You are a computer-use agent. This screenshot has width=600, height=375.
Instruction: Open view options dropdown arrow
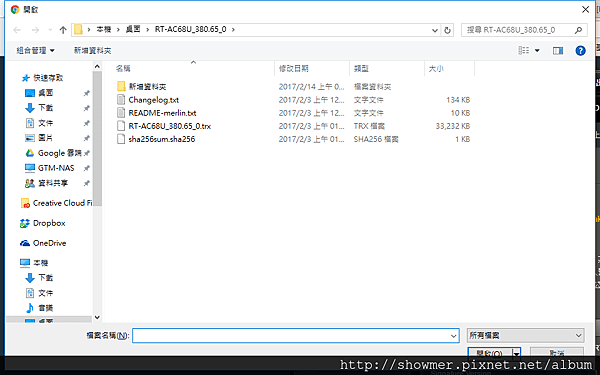(x=537, y=51)
